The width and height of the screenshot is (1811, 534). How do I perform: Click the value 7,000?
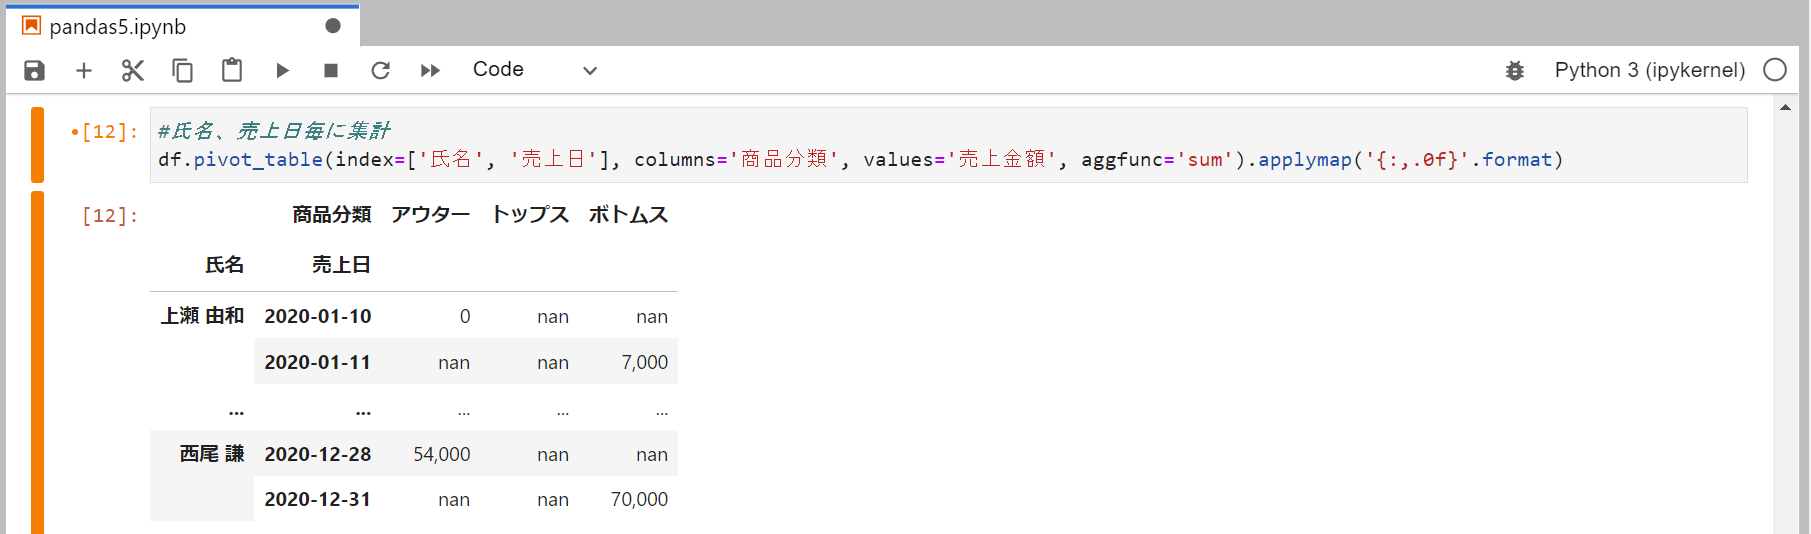[x=645, y=362]
